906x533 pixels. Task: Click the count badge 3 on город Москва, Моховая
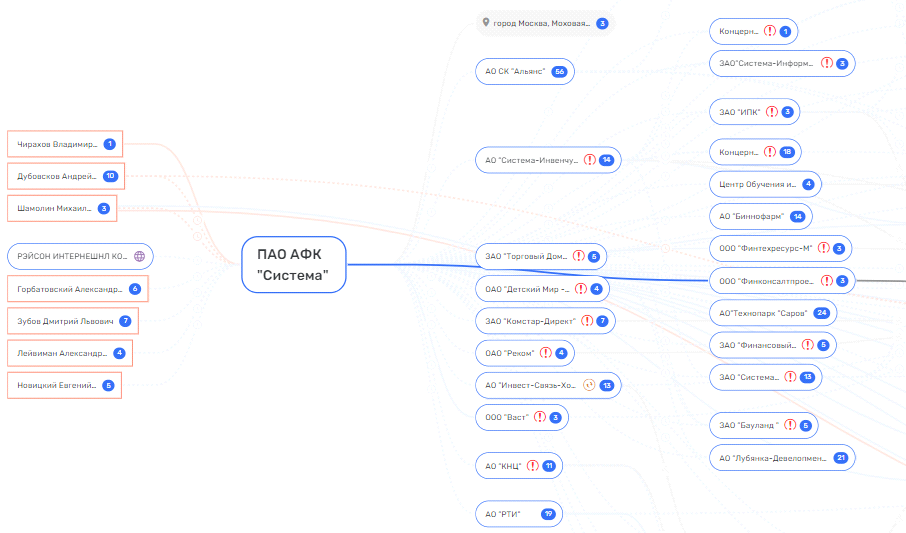click(x=602, y=23)
